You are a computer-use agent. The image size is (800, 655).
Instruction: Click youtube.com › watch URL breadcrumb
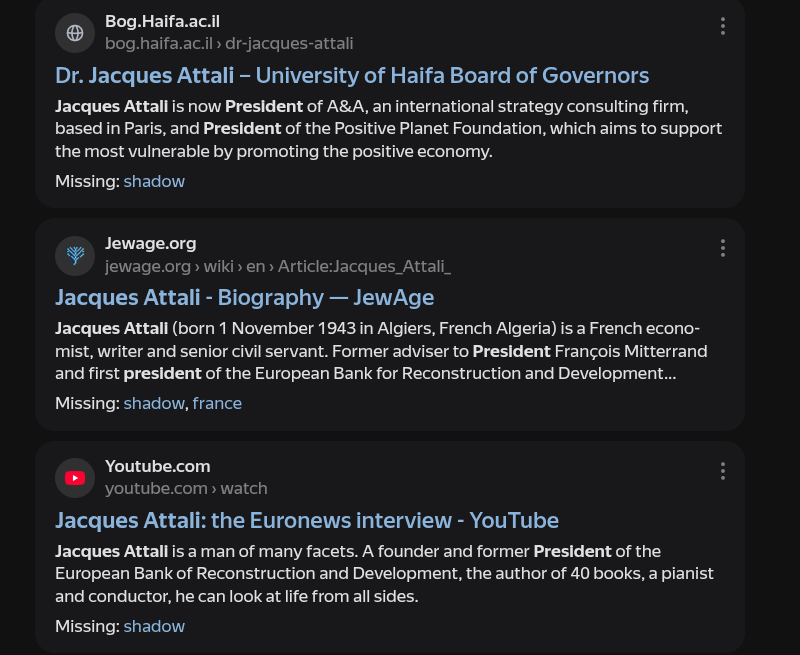186,489
